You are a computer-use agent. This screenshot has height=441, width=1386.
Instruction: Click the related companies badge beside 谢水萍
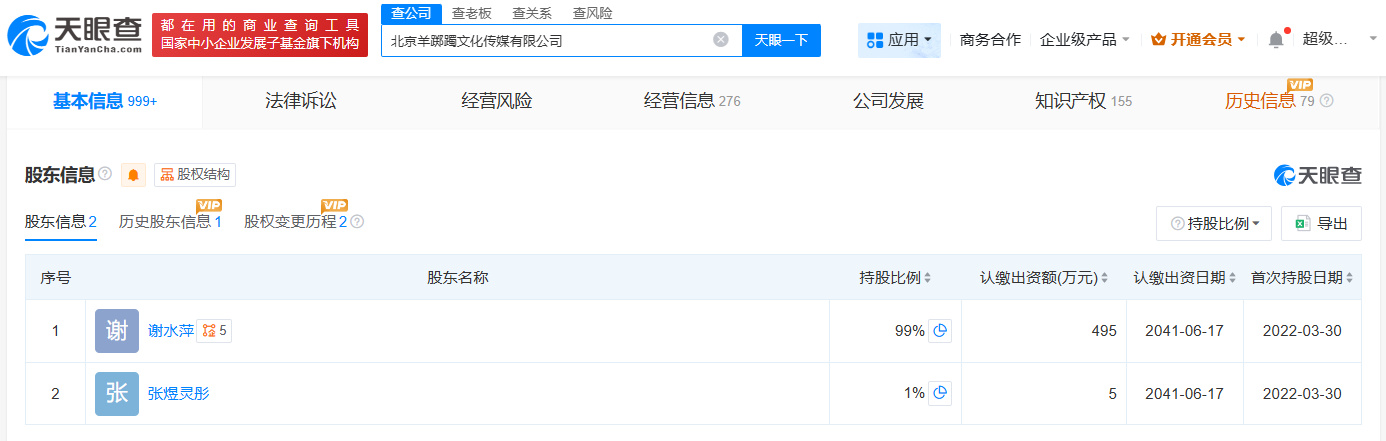(x=214, y=331)
